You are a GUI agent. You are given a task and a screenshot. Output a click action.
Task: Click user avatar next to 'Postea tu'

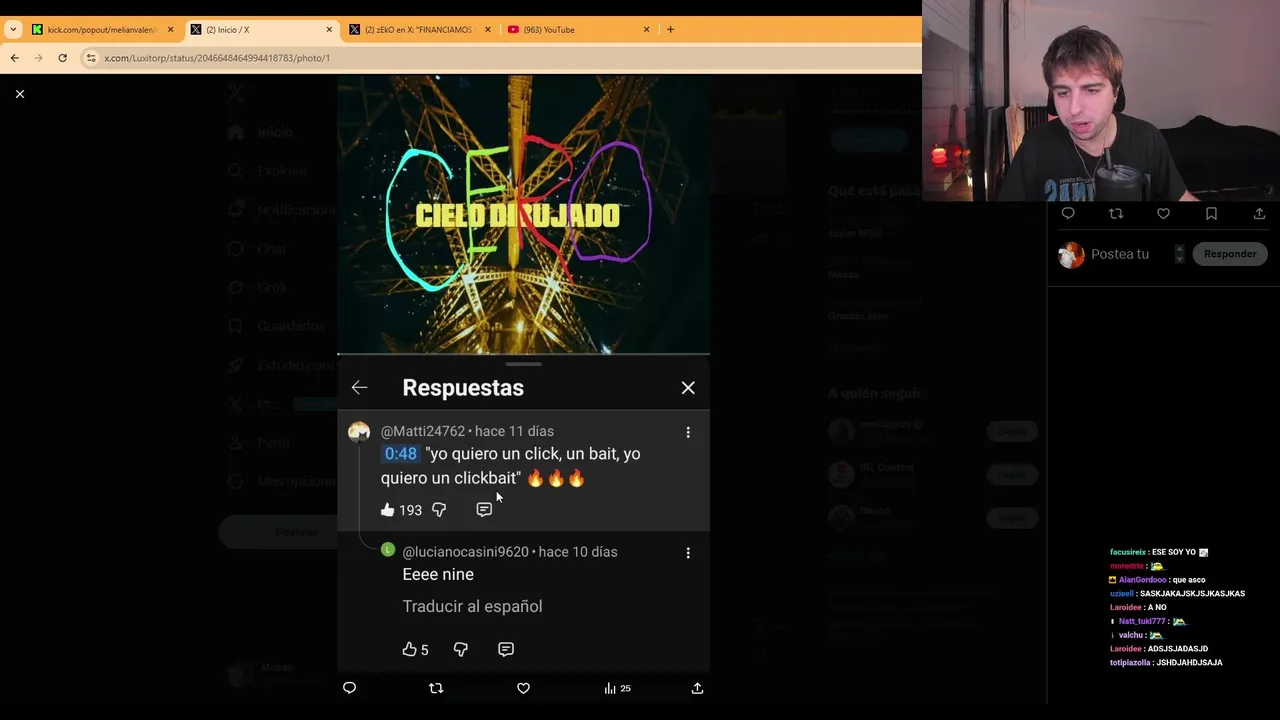point(1071,255)
